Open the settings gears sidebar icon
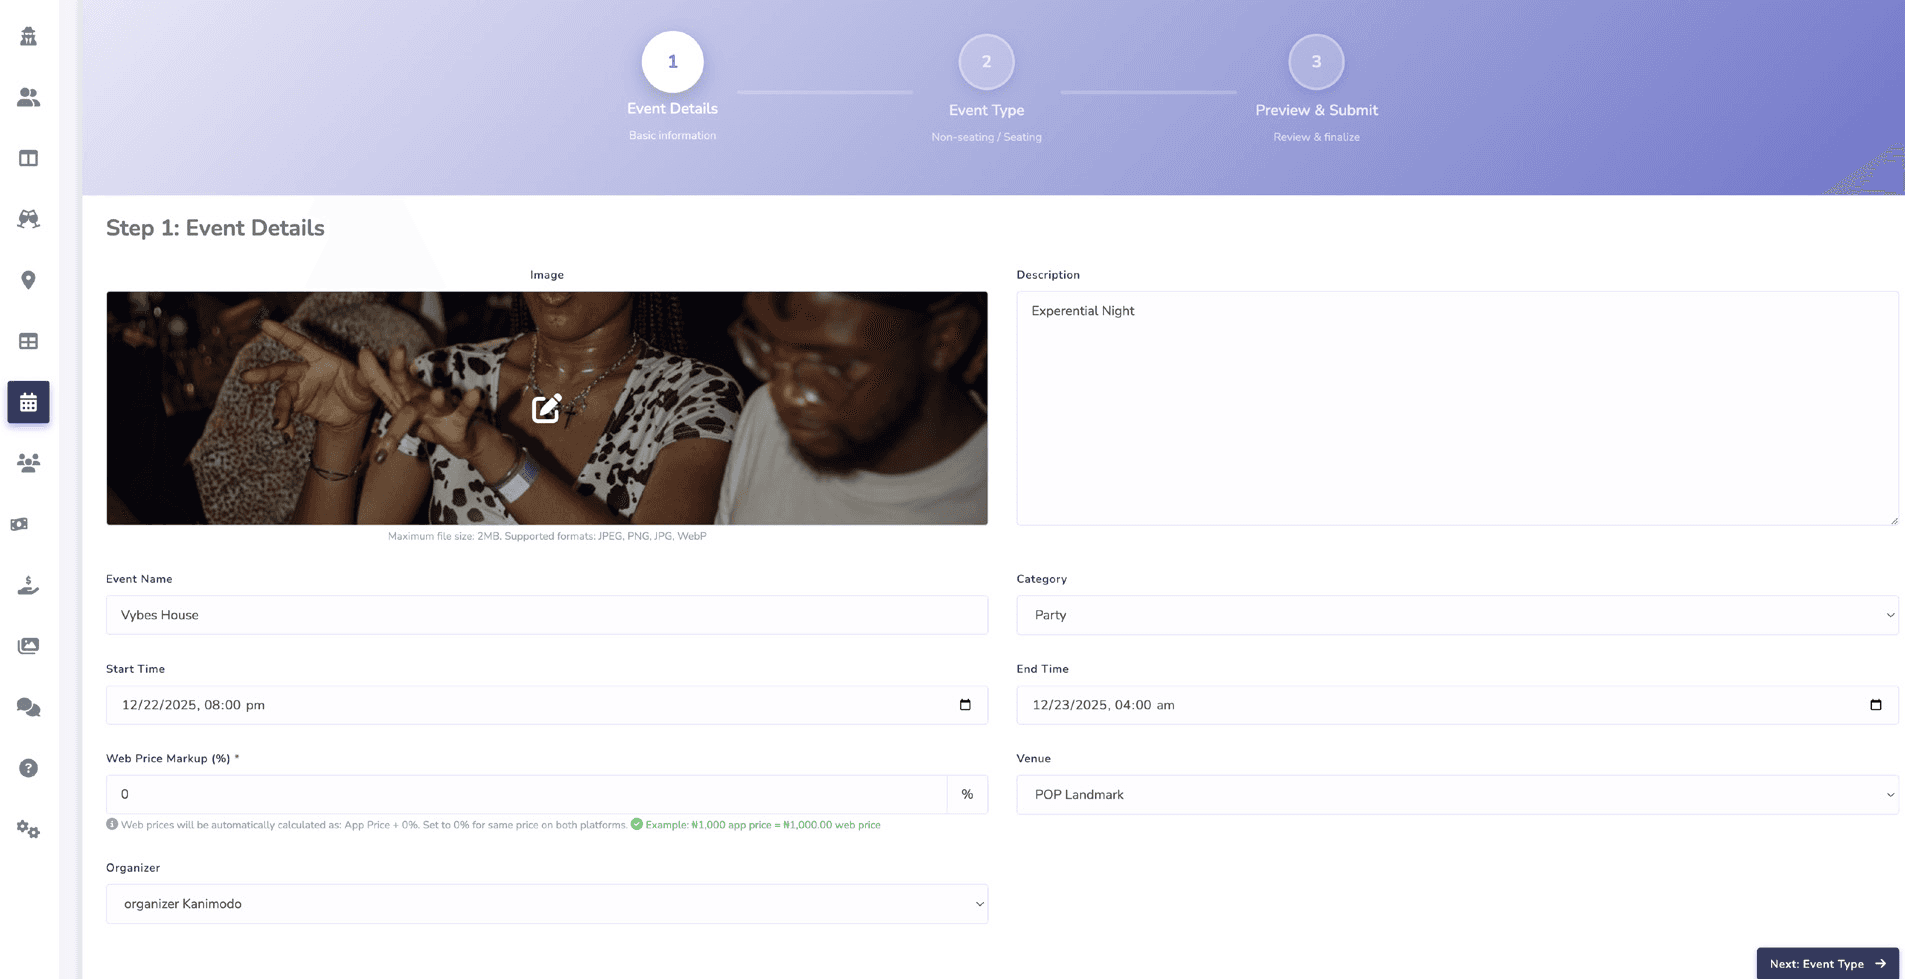This screenshot has width=1905, height=979. tap(28, 829)
